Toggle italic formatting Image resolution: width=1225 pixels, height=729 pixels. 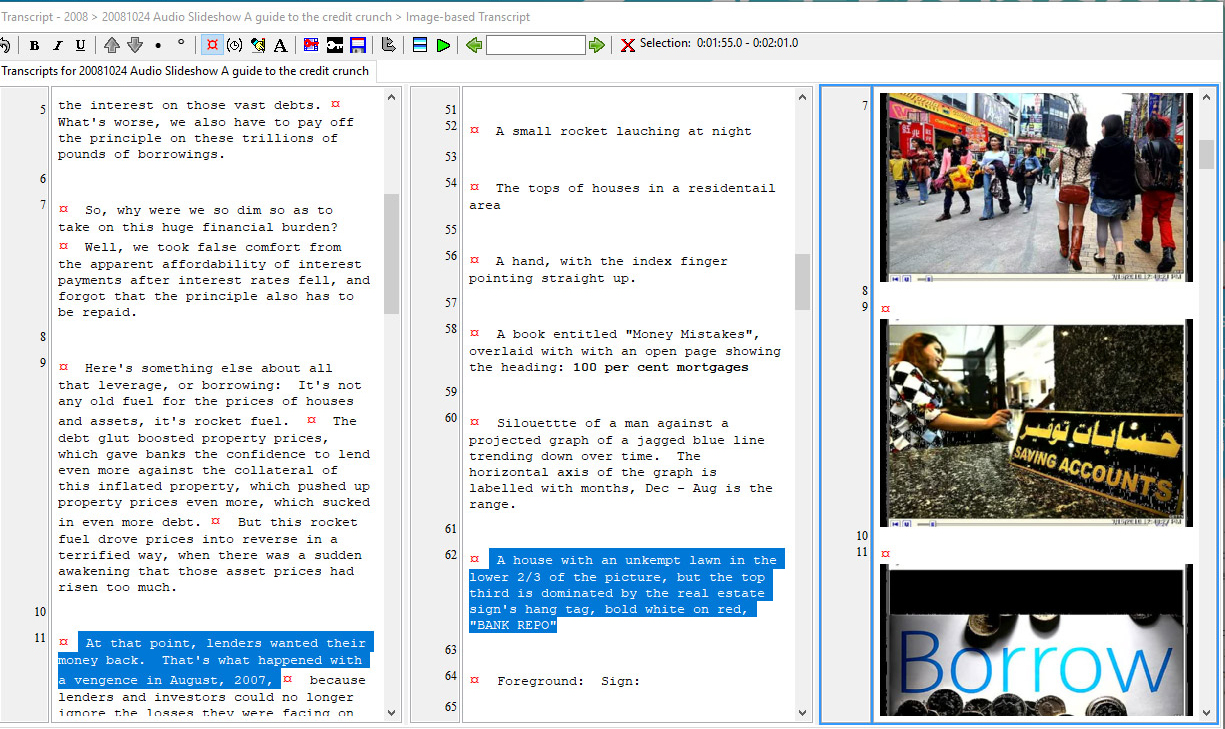click(57, 45)
